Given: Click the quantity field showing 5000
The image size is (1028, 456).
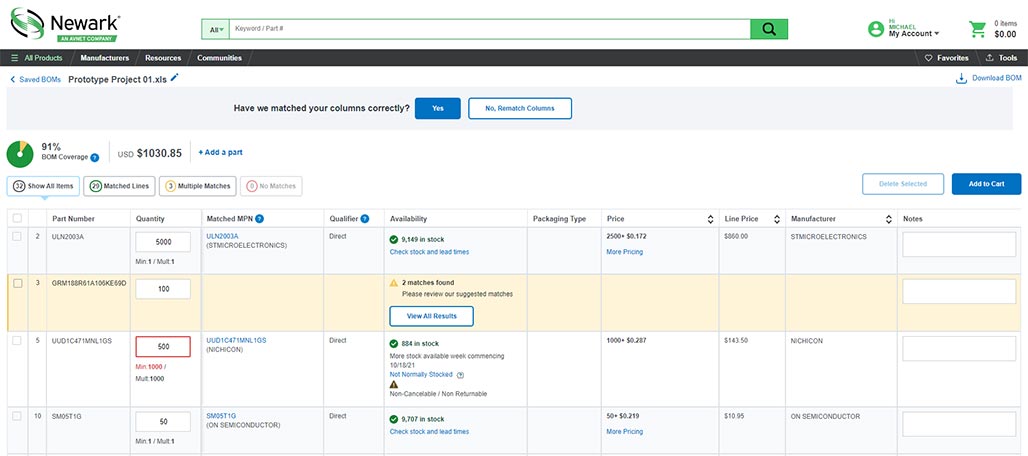Looking at the screenshot, I should click(x=163, y=242).
